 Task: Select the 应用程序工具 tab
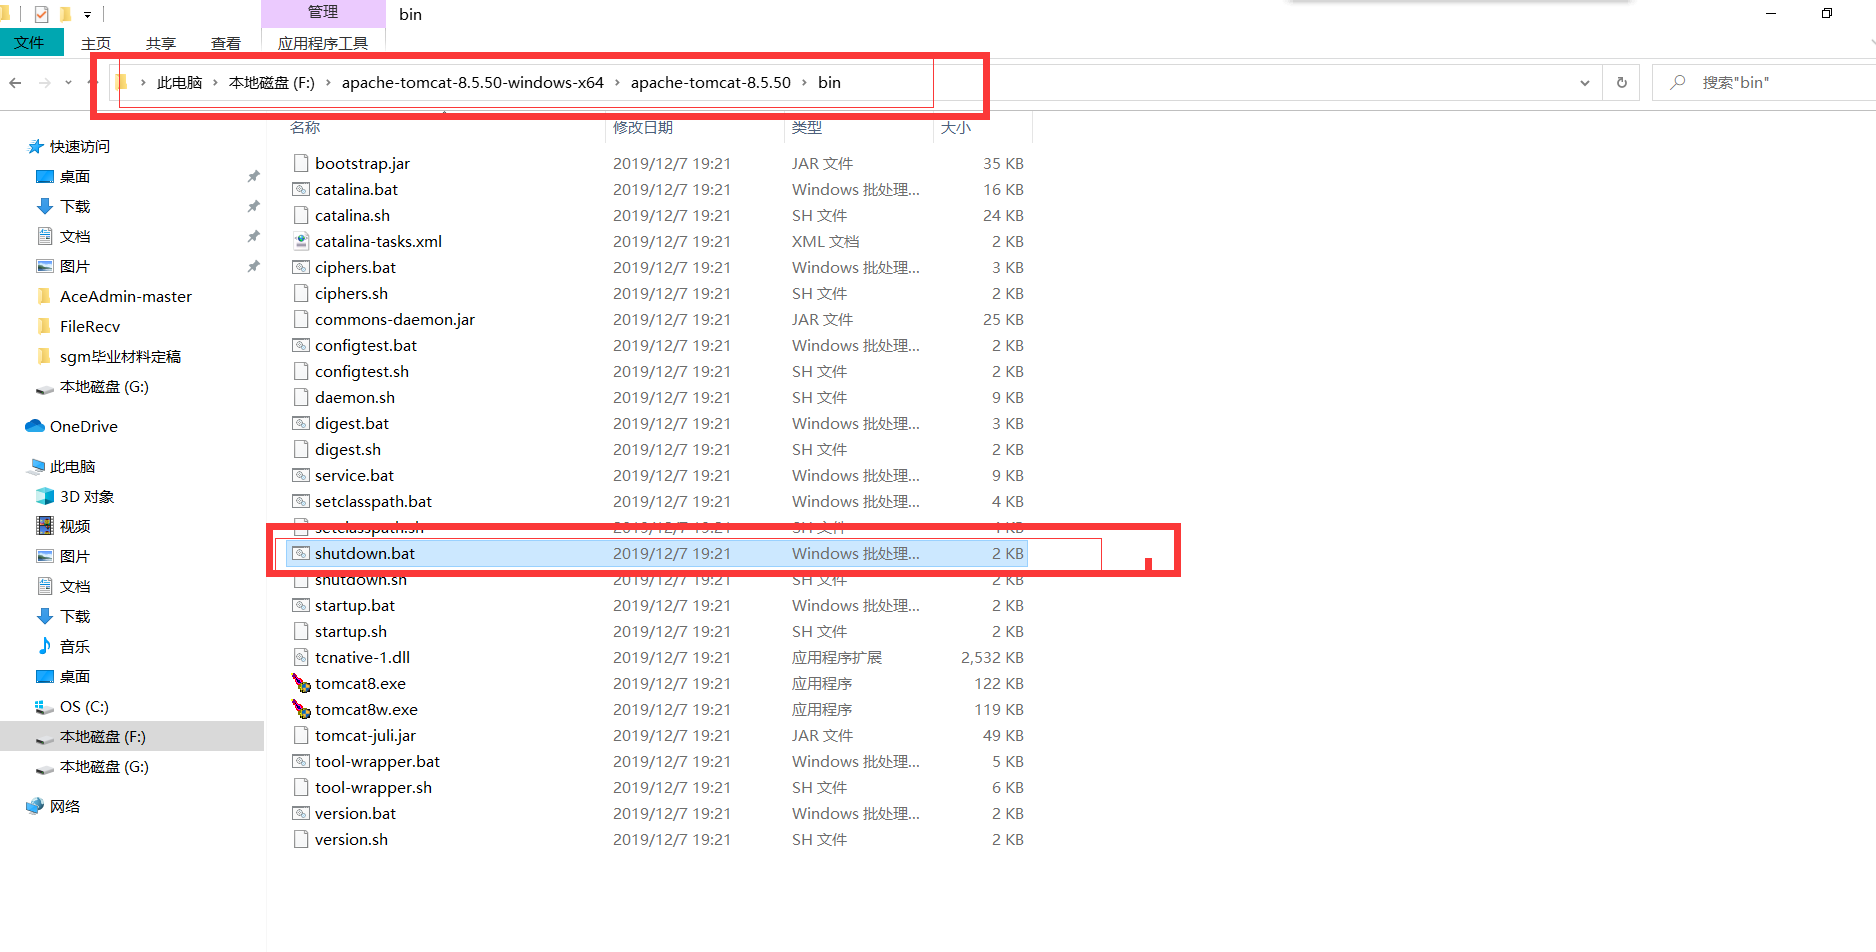click(x=323, y=43)
